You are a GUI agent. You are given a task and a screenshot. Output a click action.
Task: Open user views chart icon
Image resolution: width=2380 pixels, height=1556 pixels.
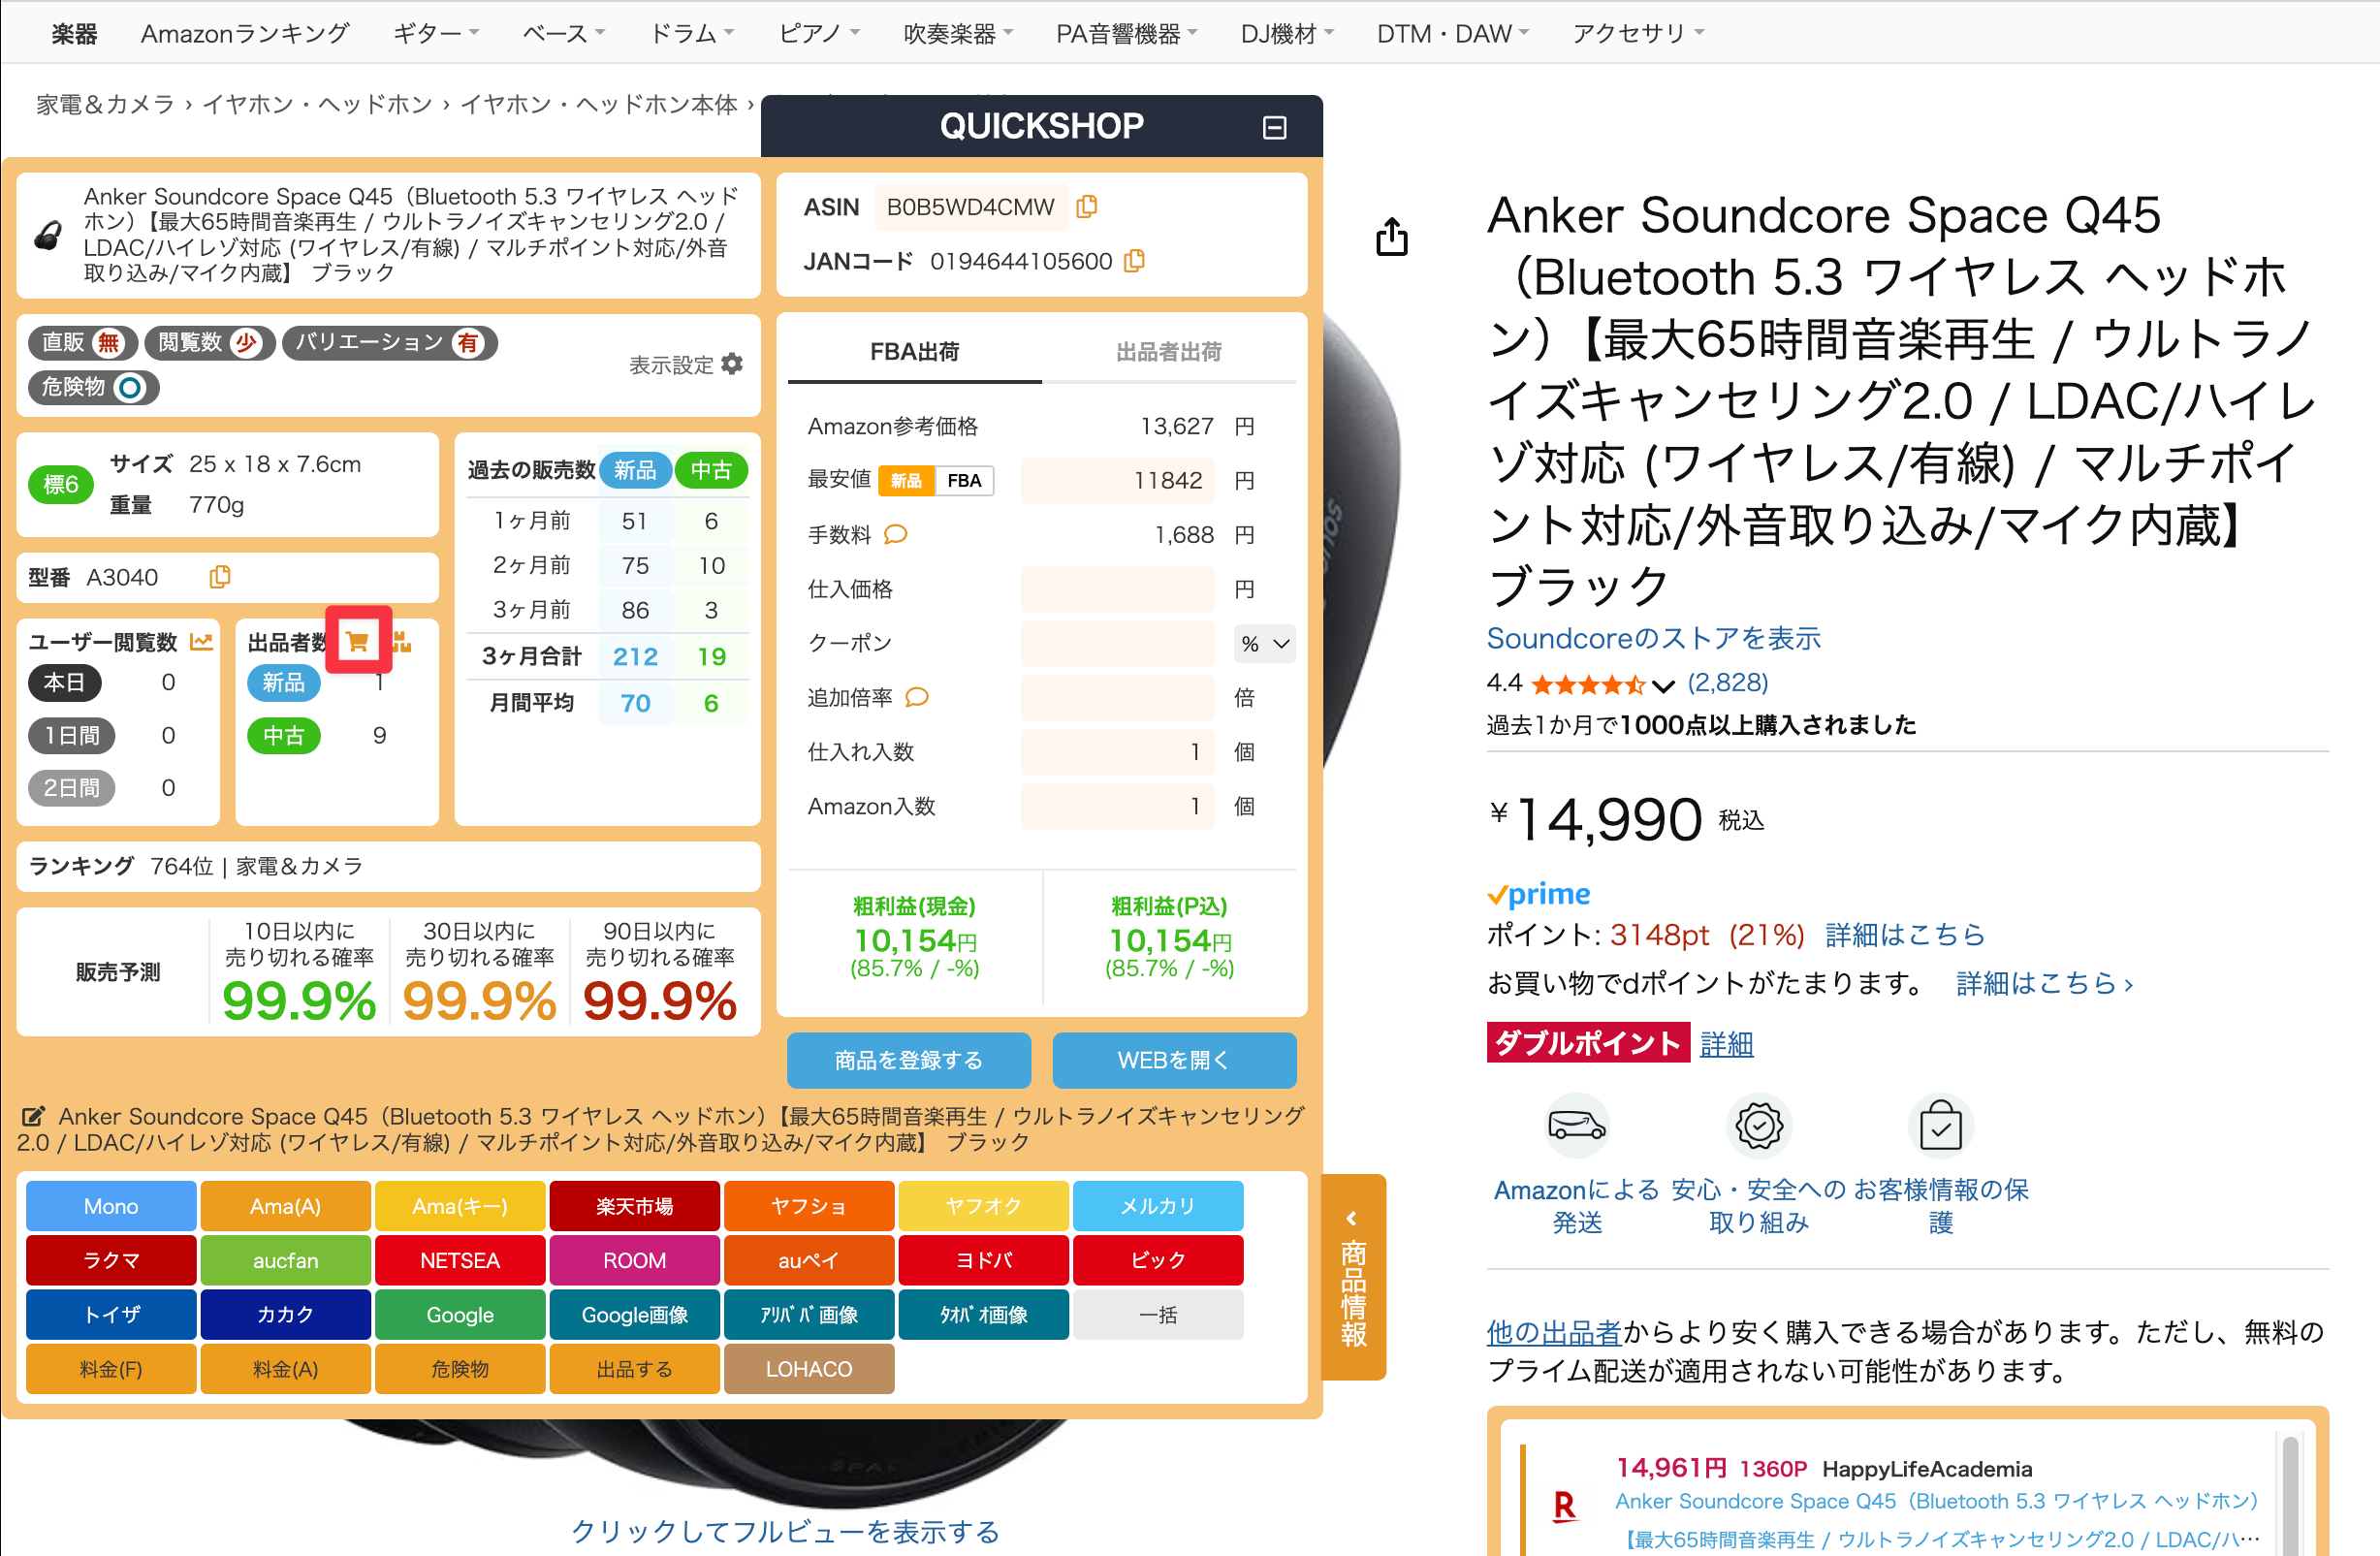[201, 642]
